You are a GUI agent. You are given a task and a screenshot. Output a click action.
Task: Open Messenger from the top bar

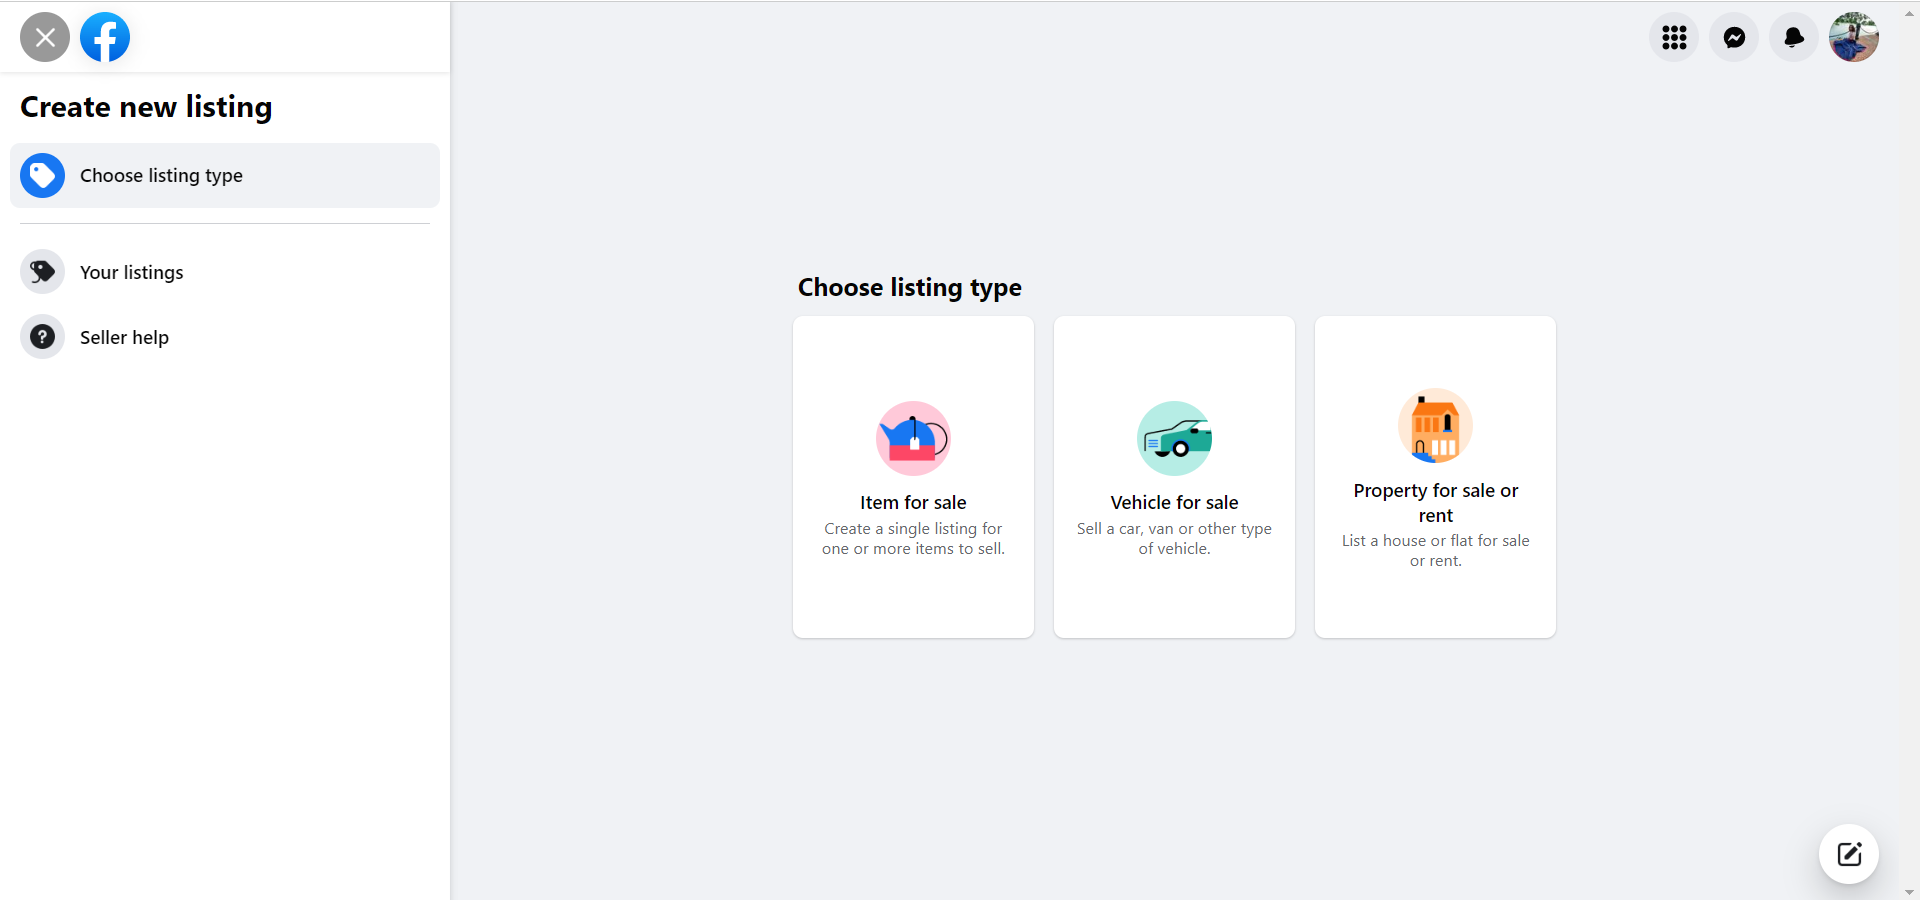[x=1734, y=38]
